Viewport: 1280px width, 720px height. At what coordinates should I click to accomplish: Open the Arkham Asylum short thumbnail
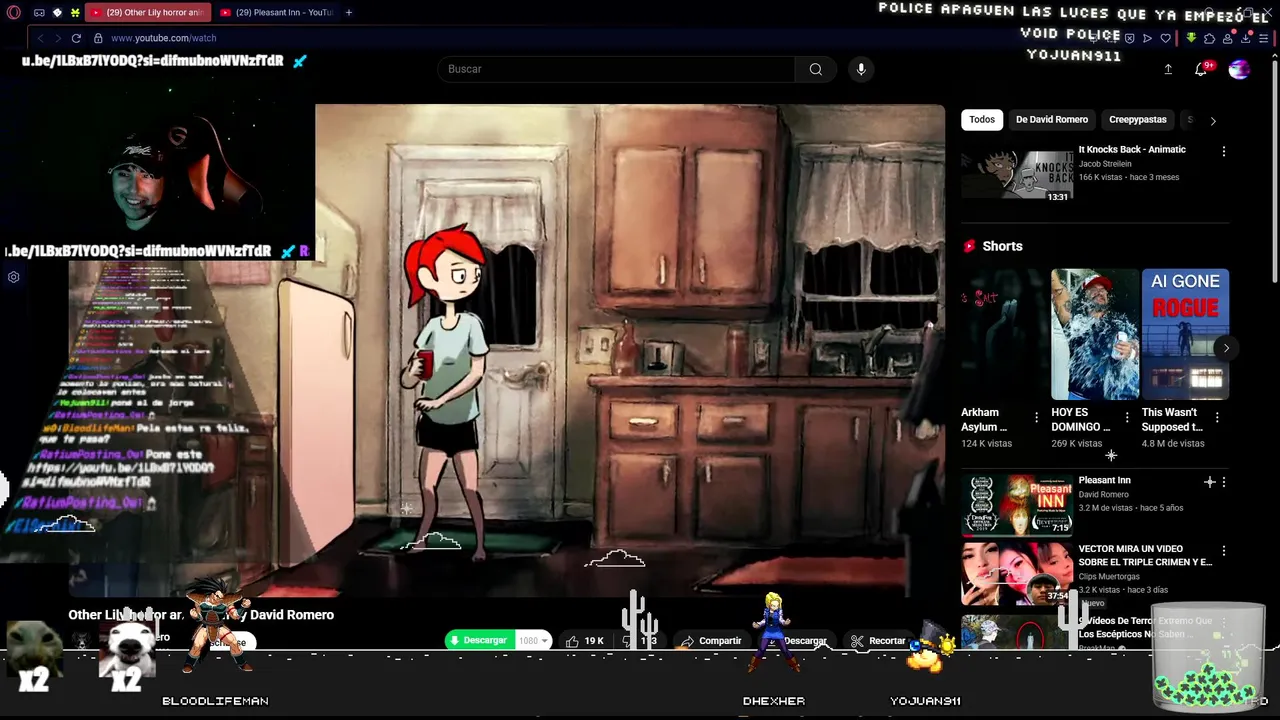pos(1004,334)
